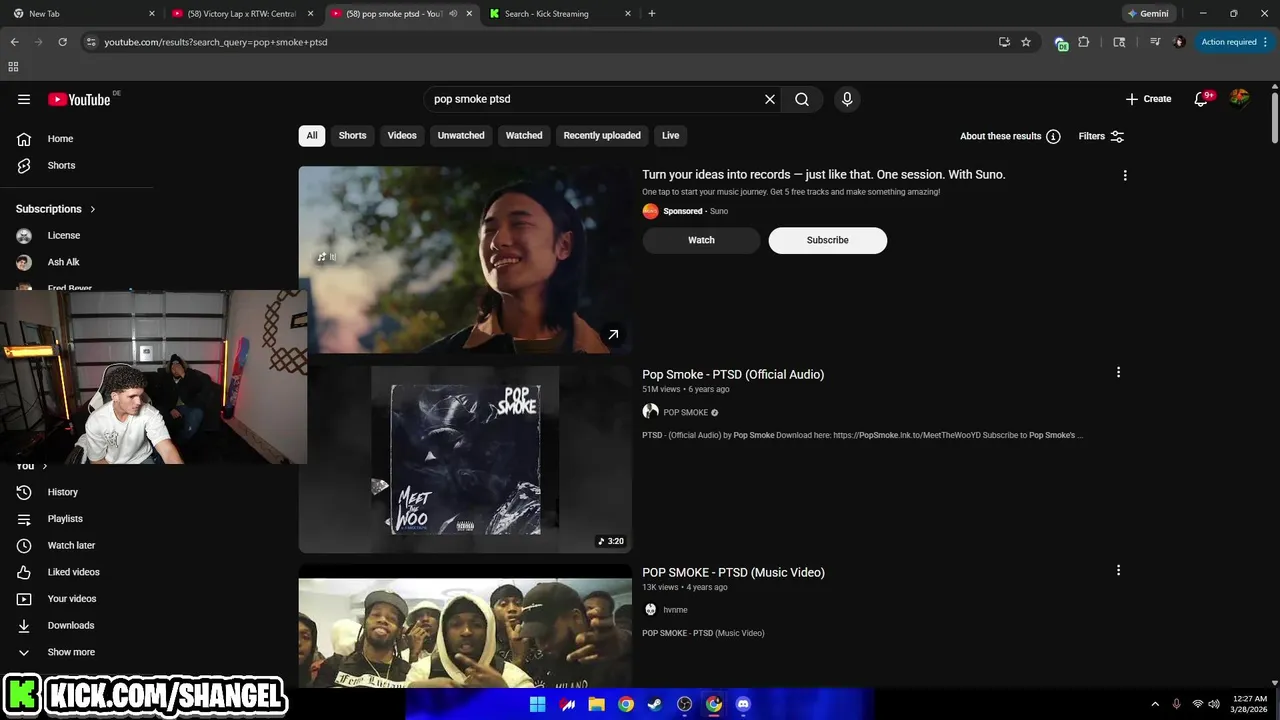The height and width of the screenshot is (720, 1280).
Task: Select the Recently uploaded filter chip
Action: coord(602,136)
